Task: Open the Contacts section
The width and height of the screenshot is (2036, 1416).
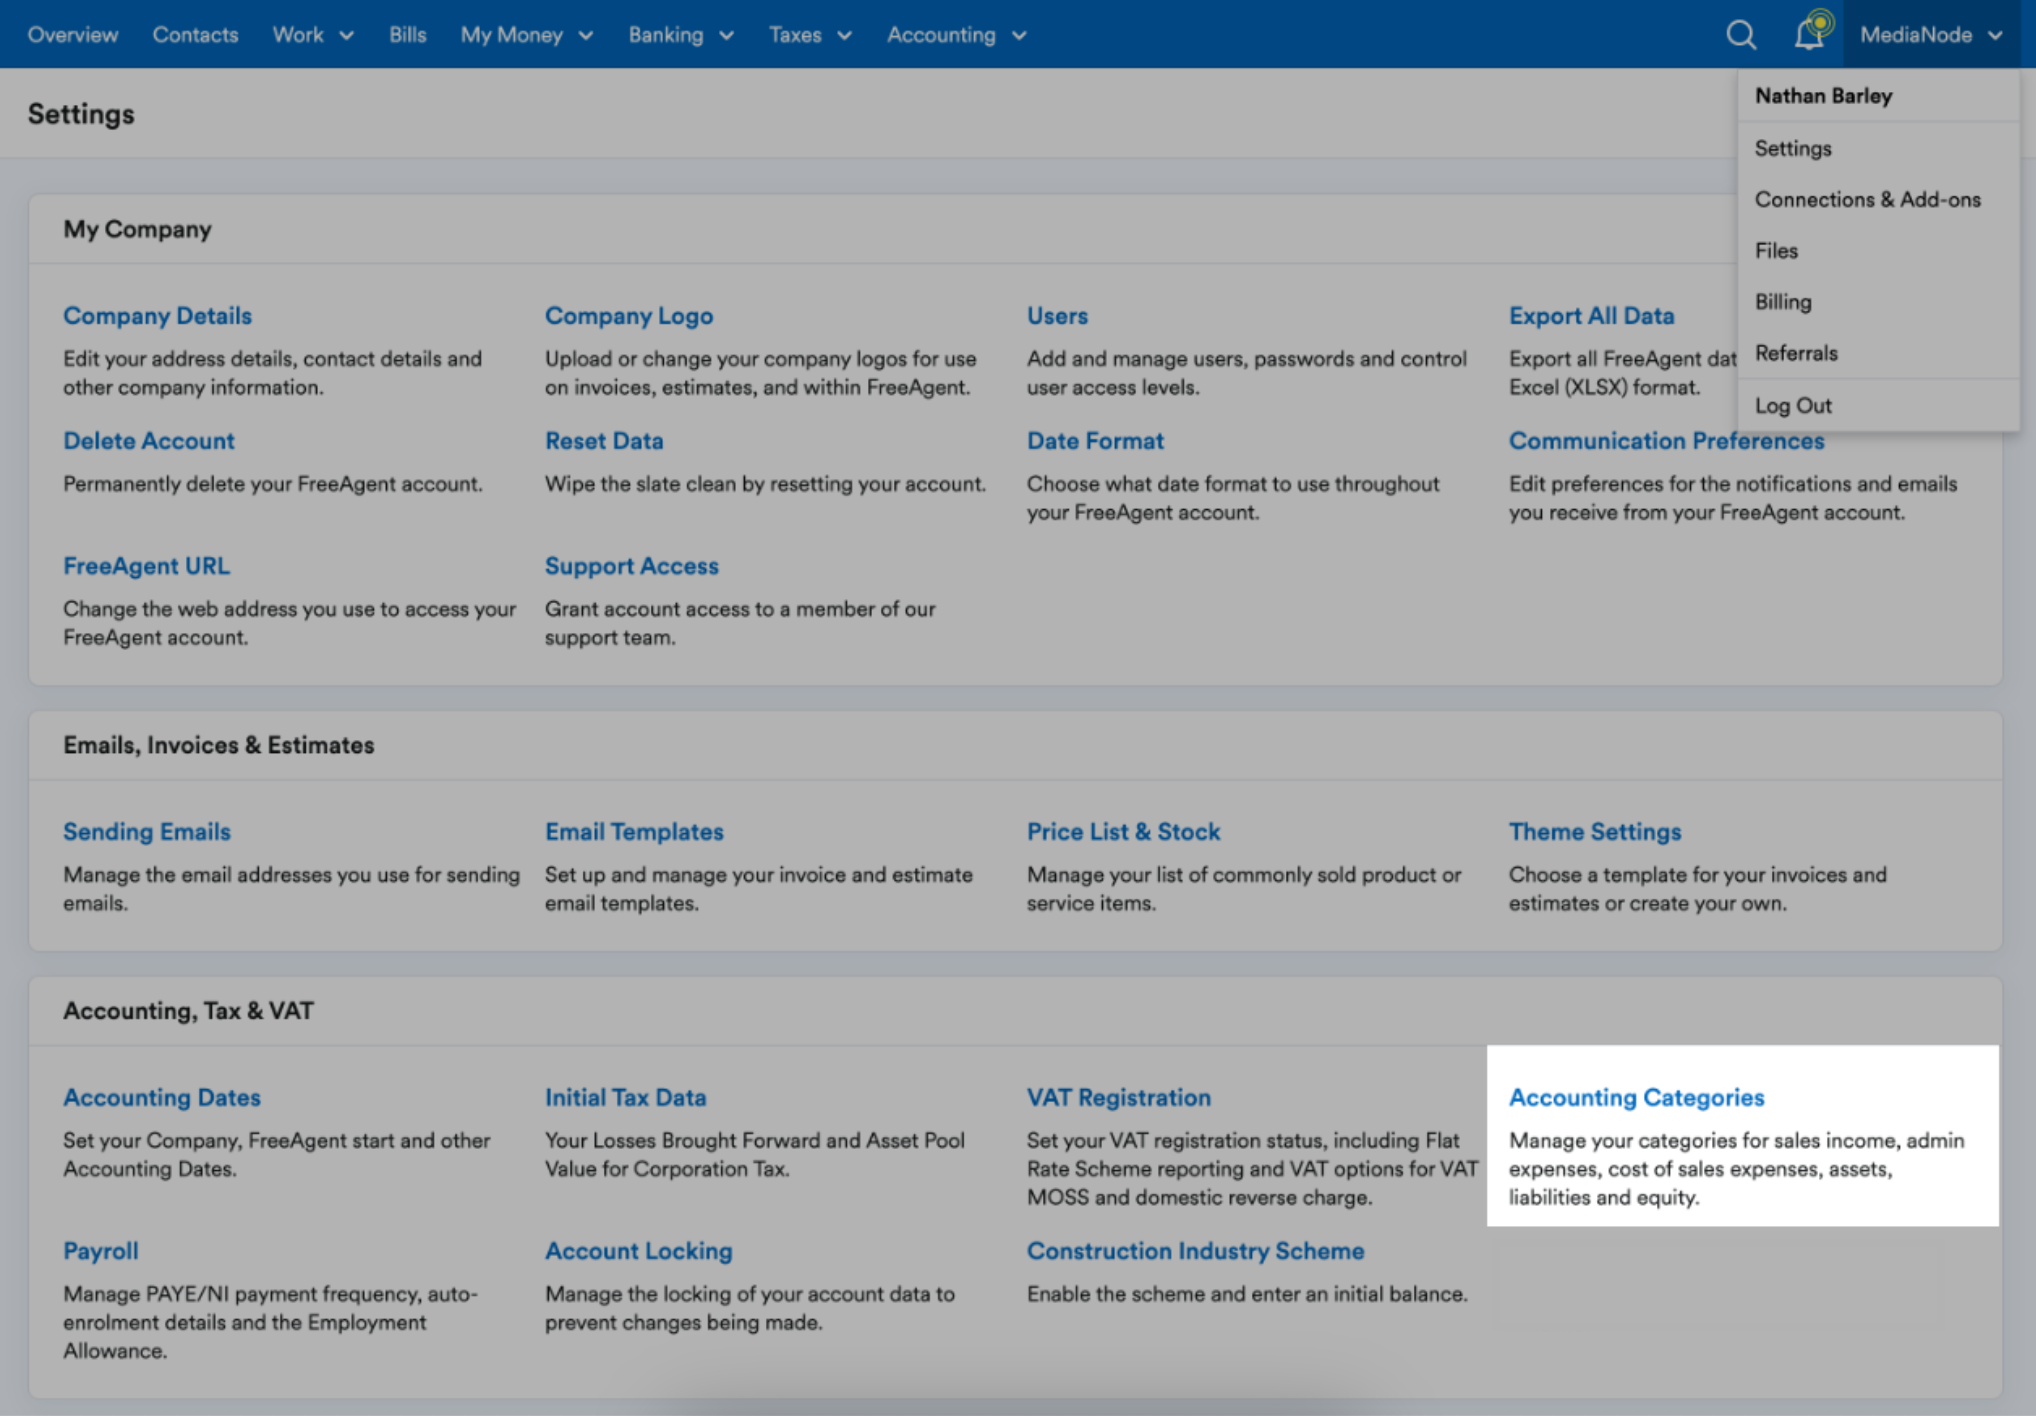Action: coord(195,34)
